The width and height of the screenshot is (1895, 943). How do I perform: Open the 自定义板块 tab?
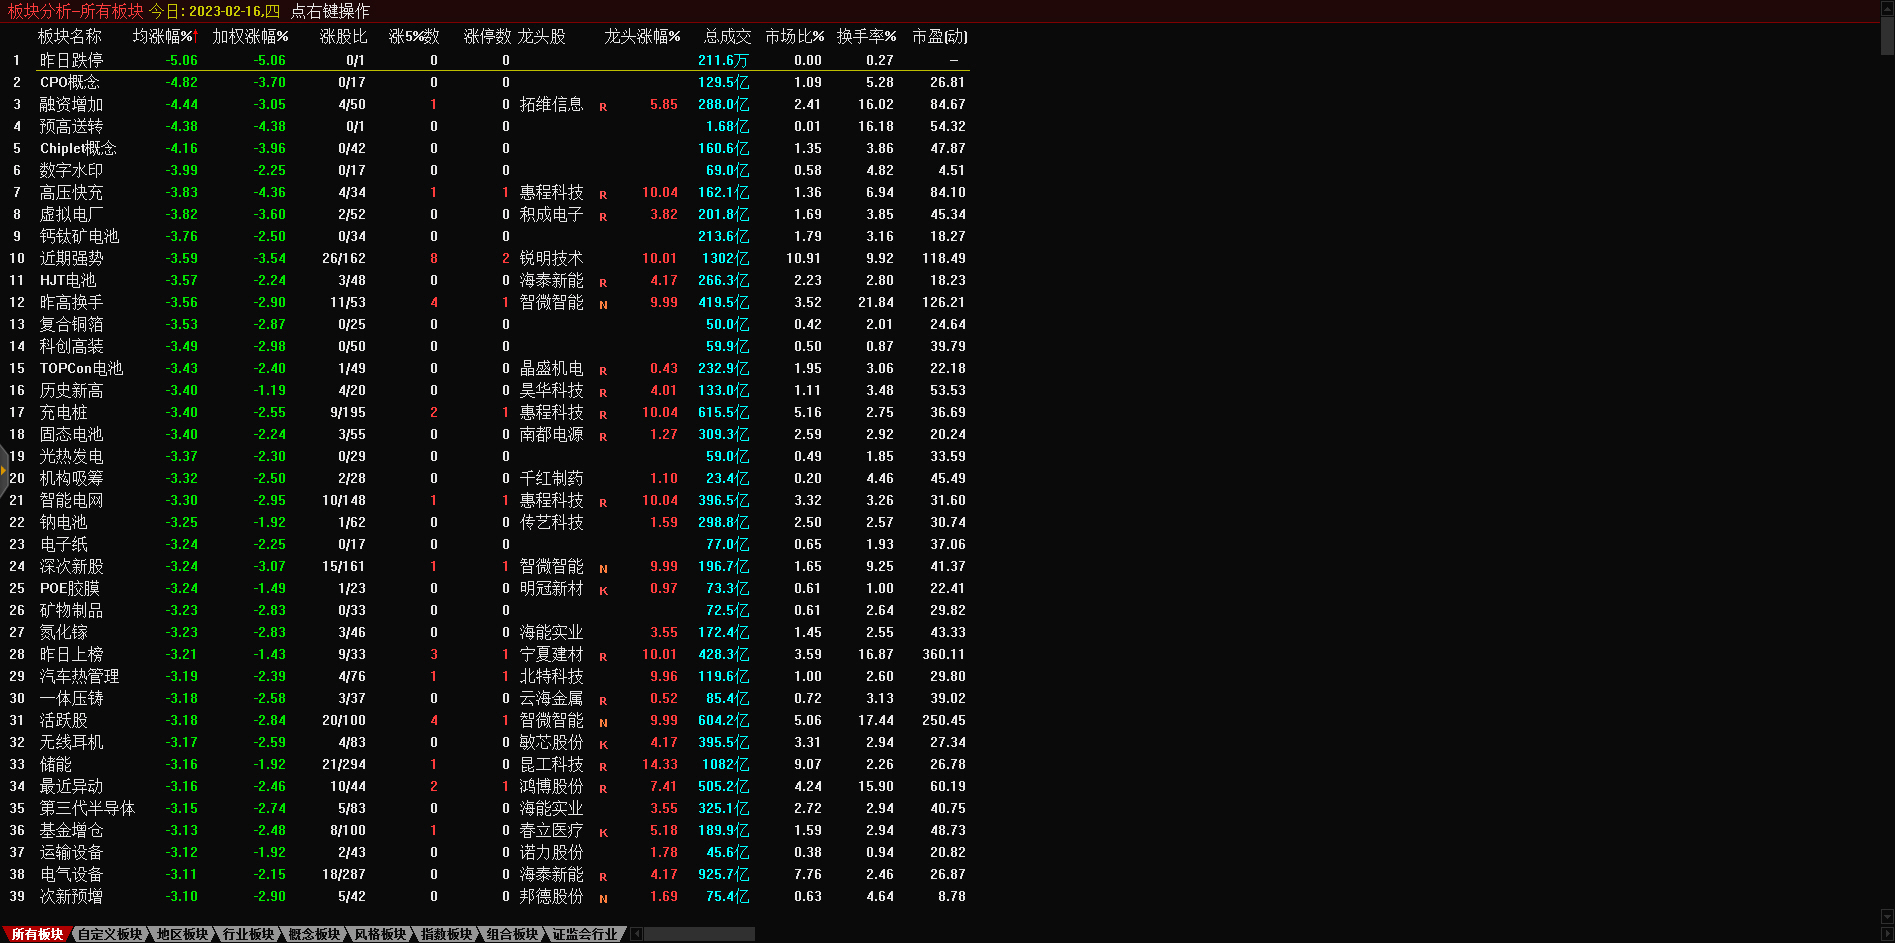[110, 934]
